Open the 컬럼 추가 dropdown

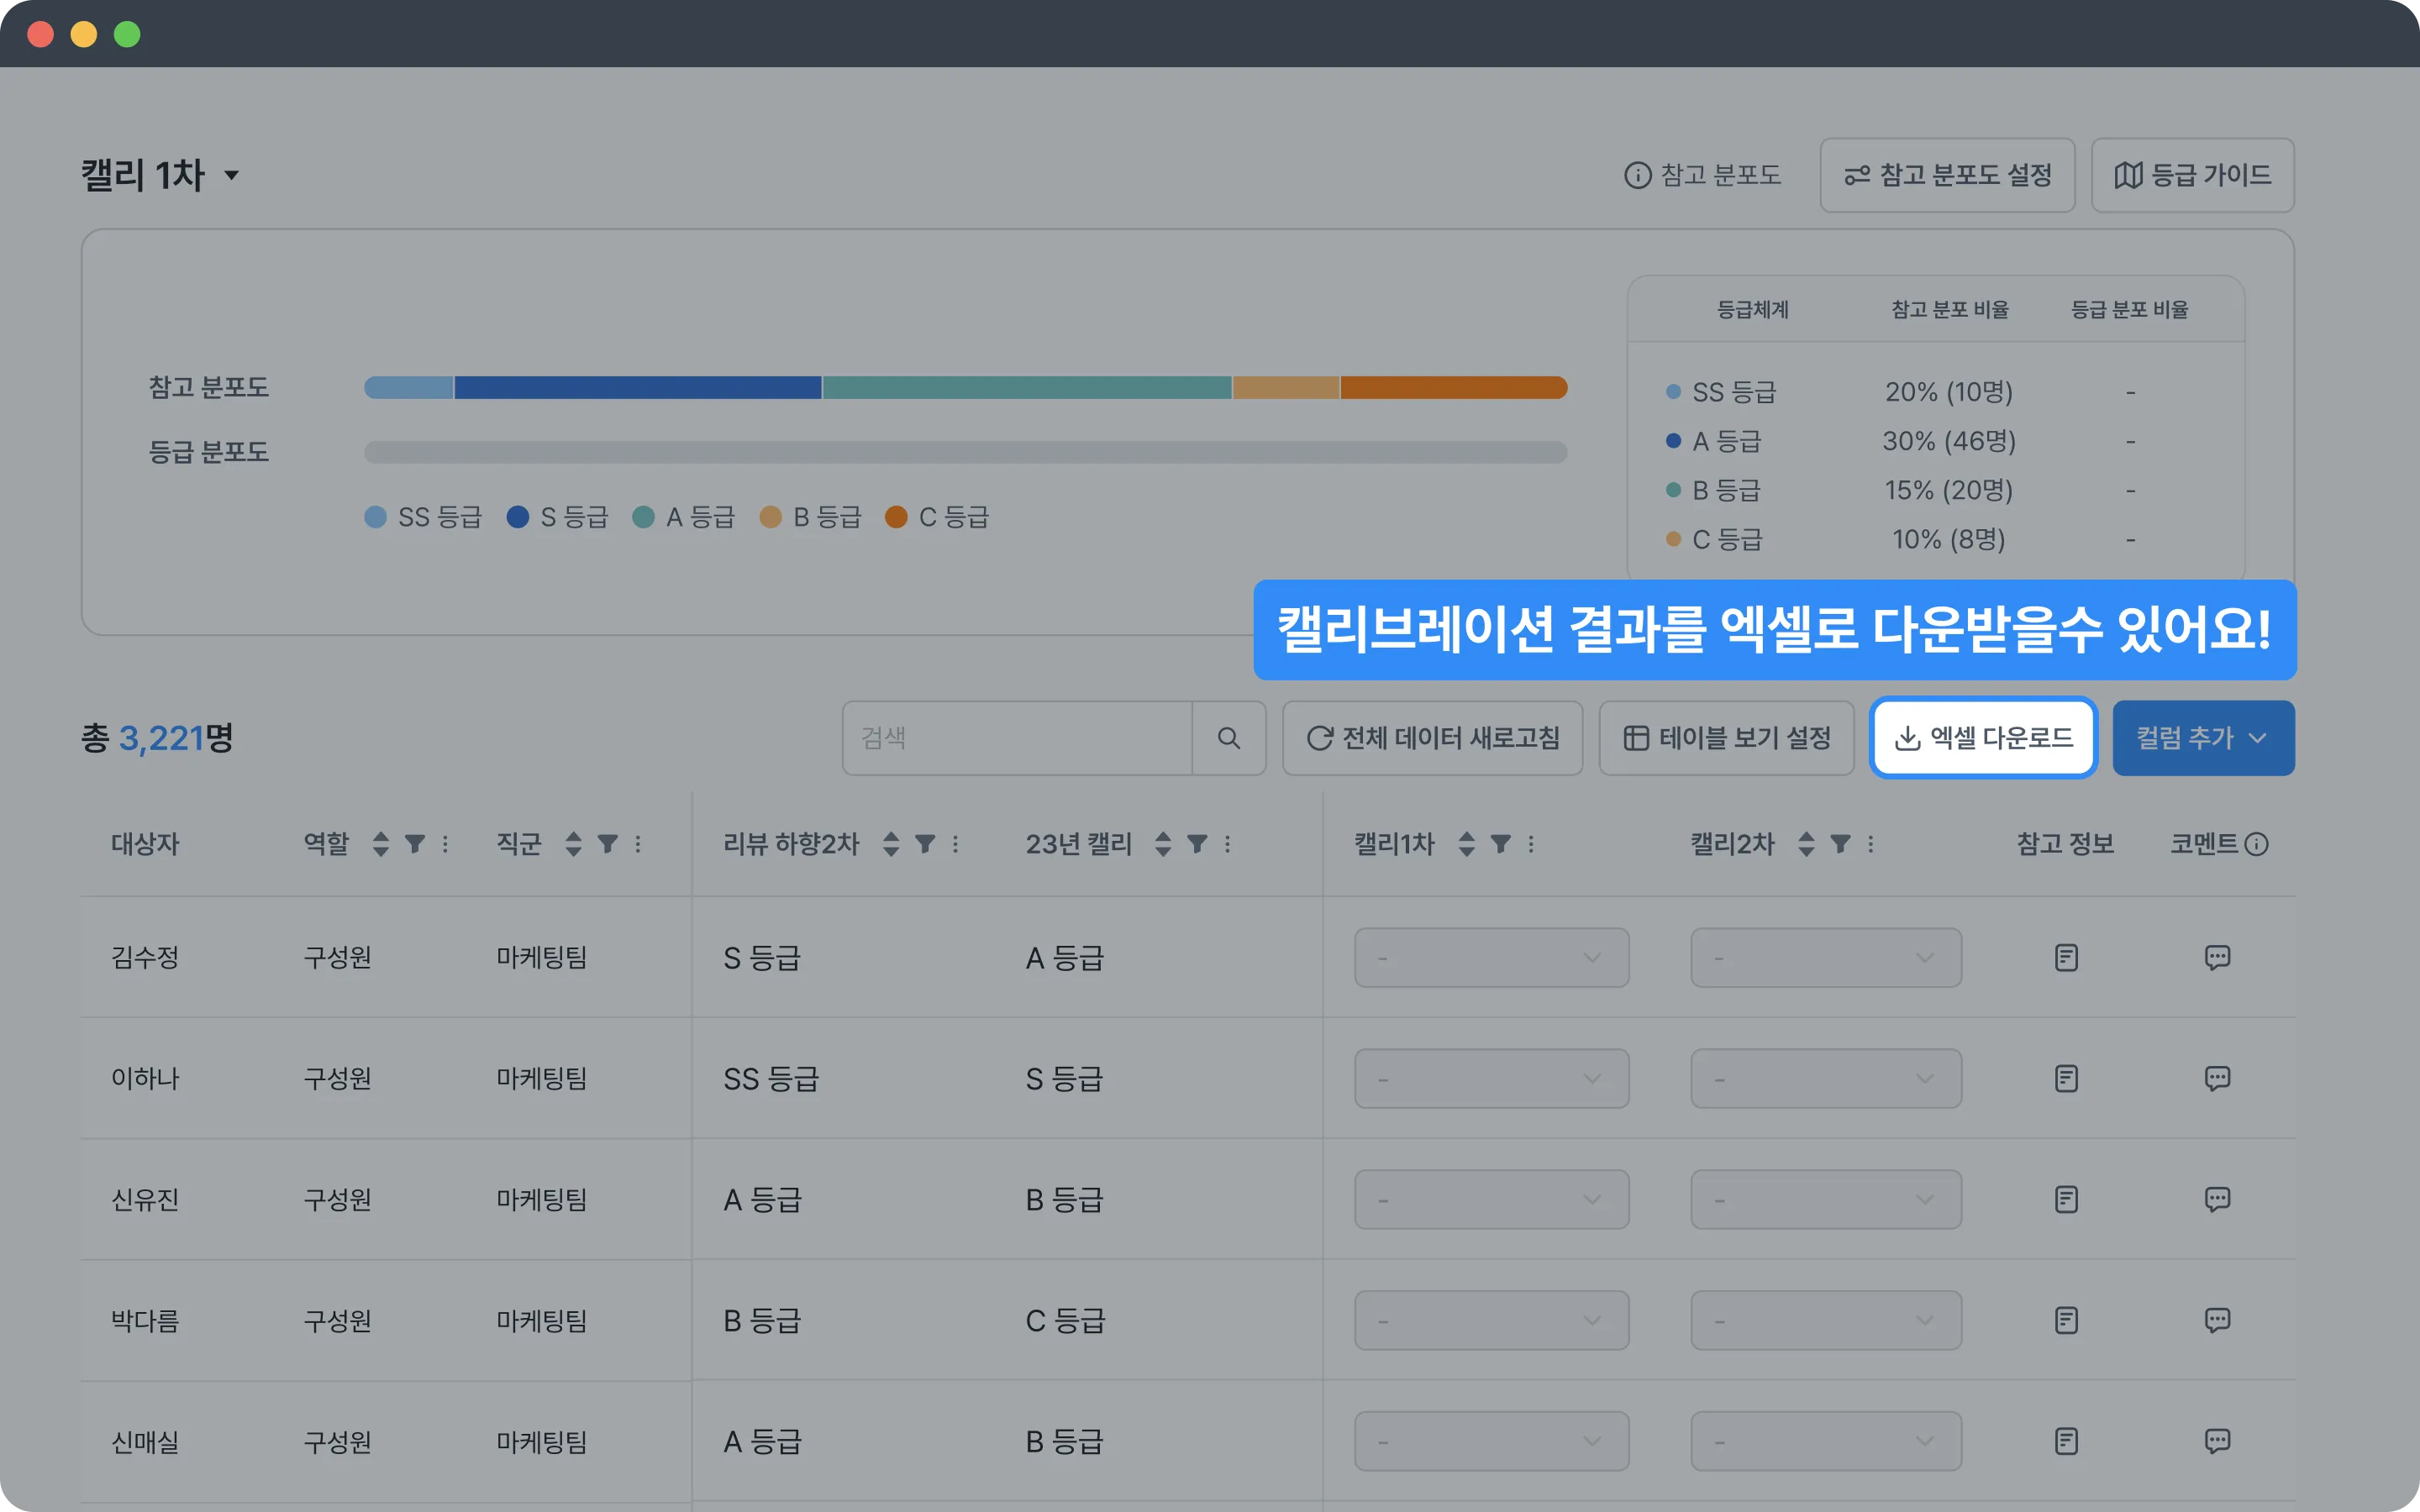(x=2203, y=738)
